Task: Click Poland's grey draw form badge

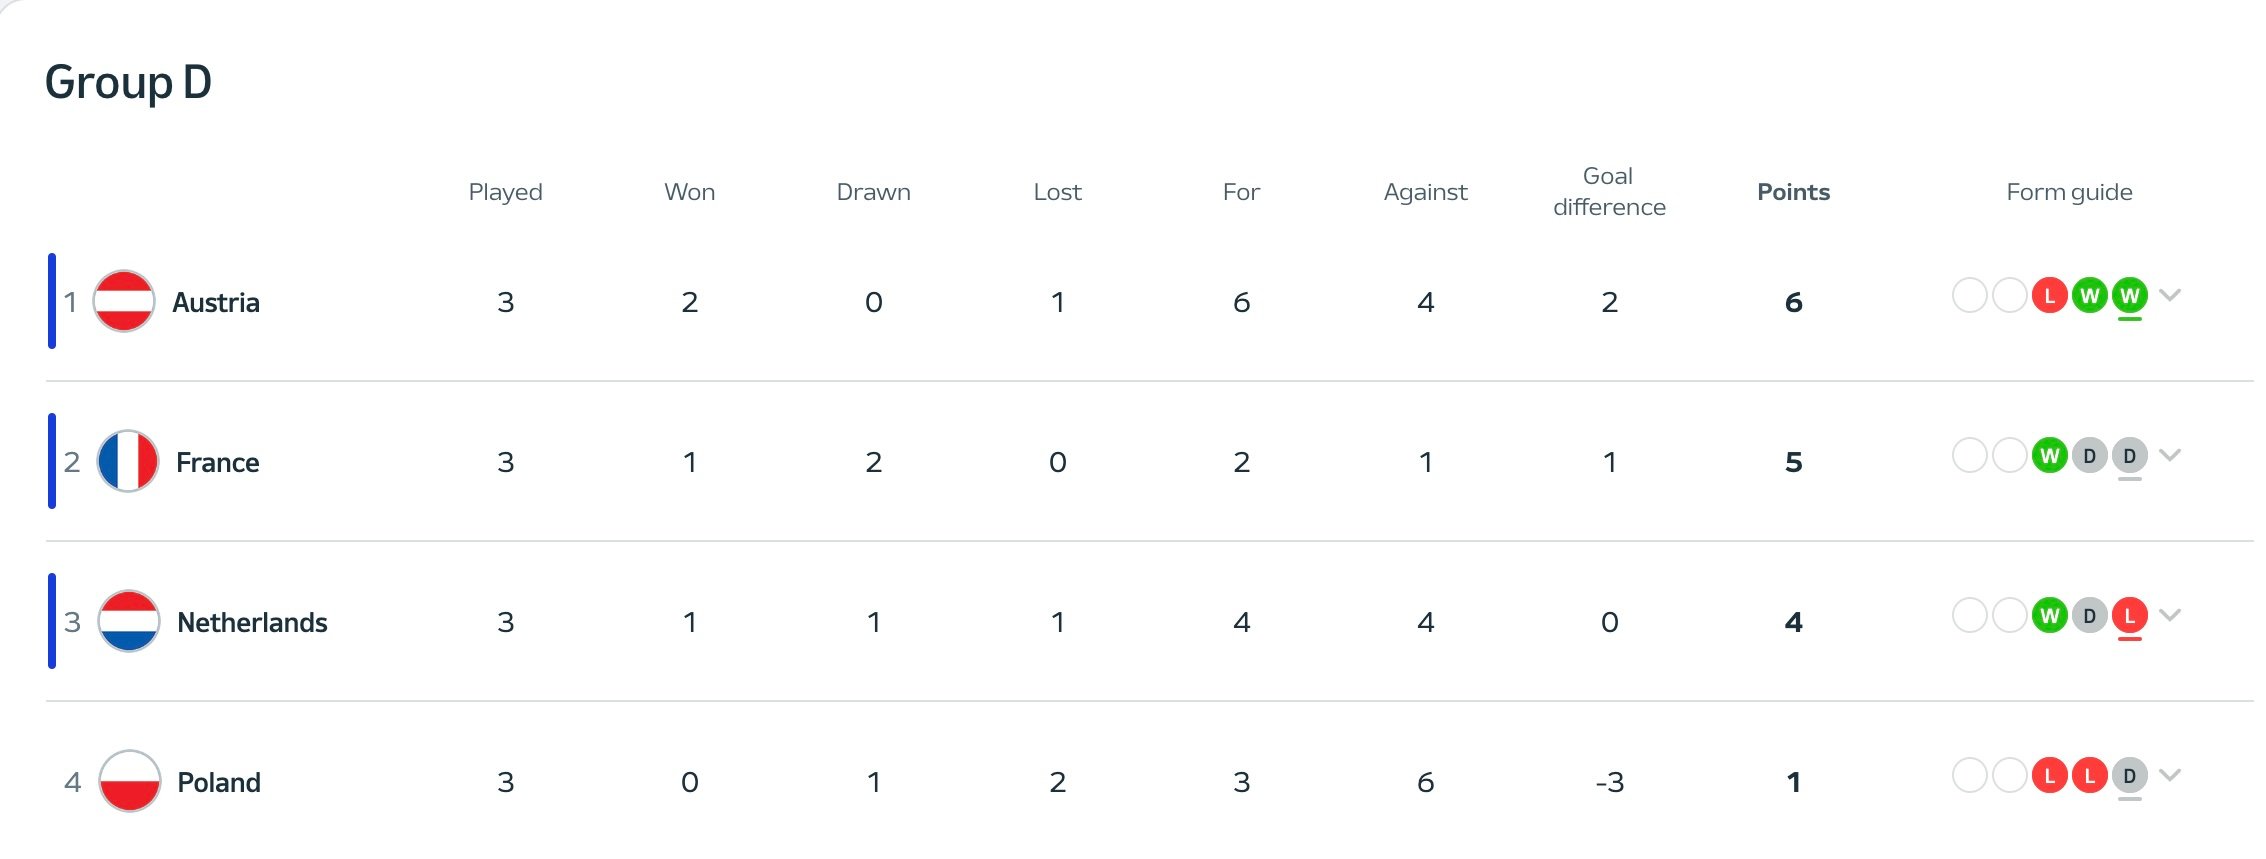Action: 2129,775
